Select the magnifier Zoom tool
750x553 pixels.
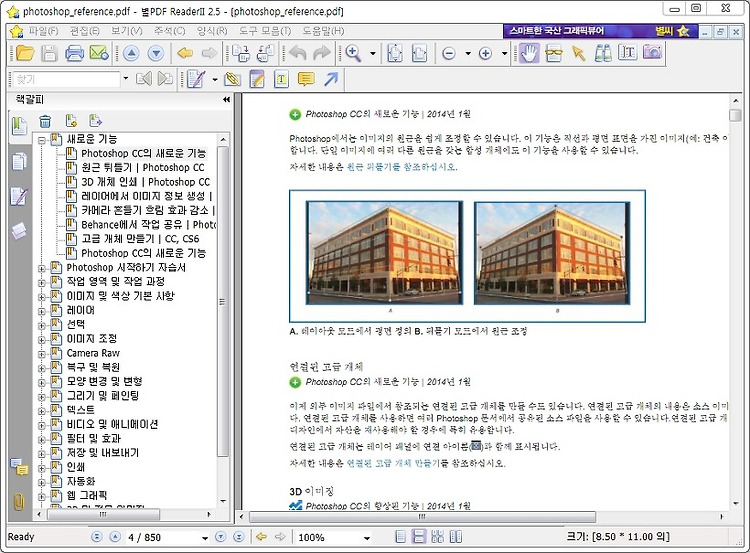pos(353,53)
